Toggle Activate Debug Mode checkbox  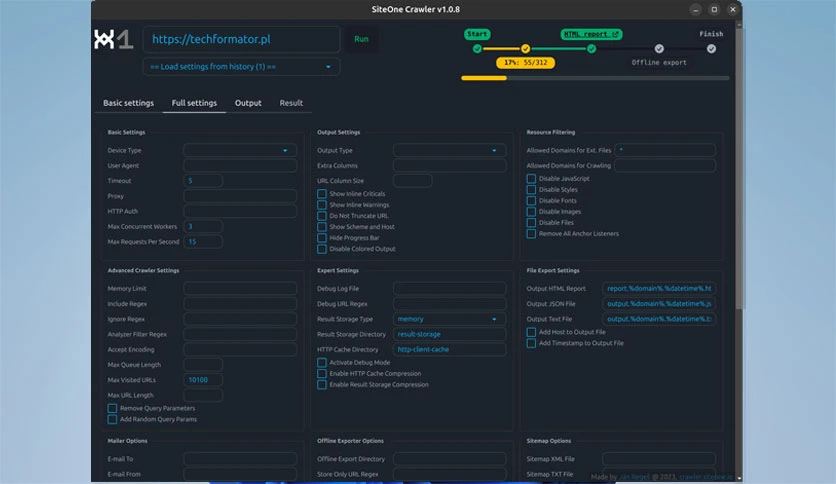pos(321,362)
